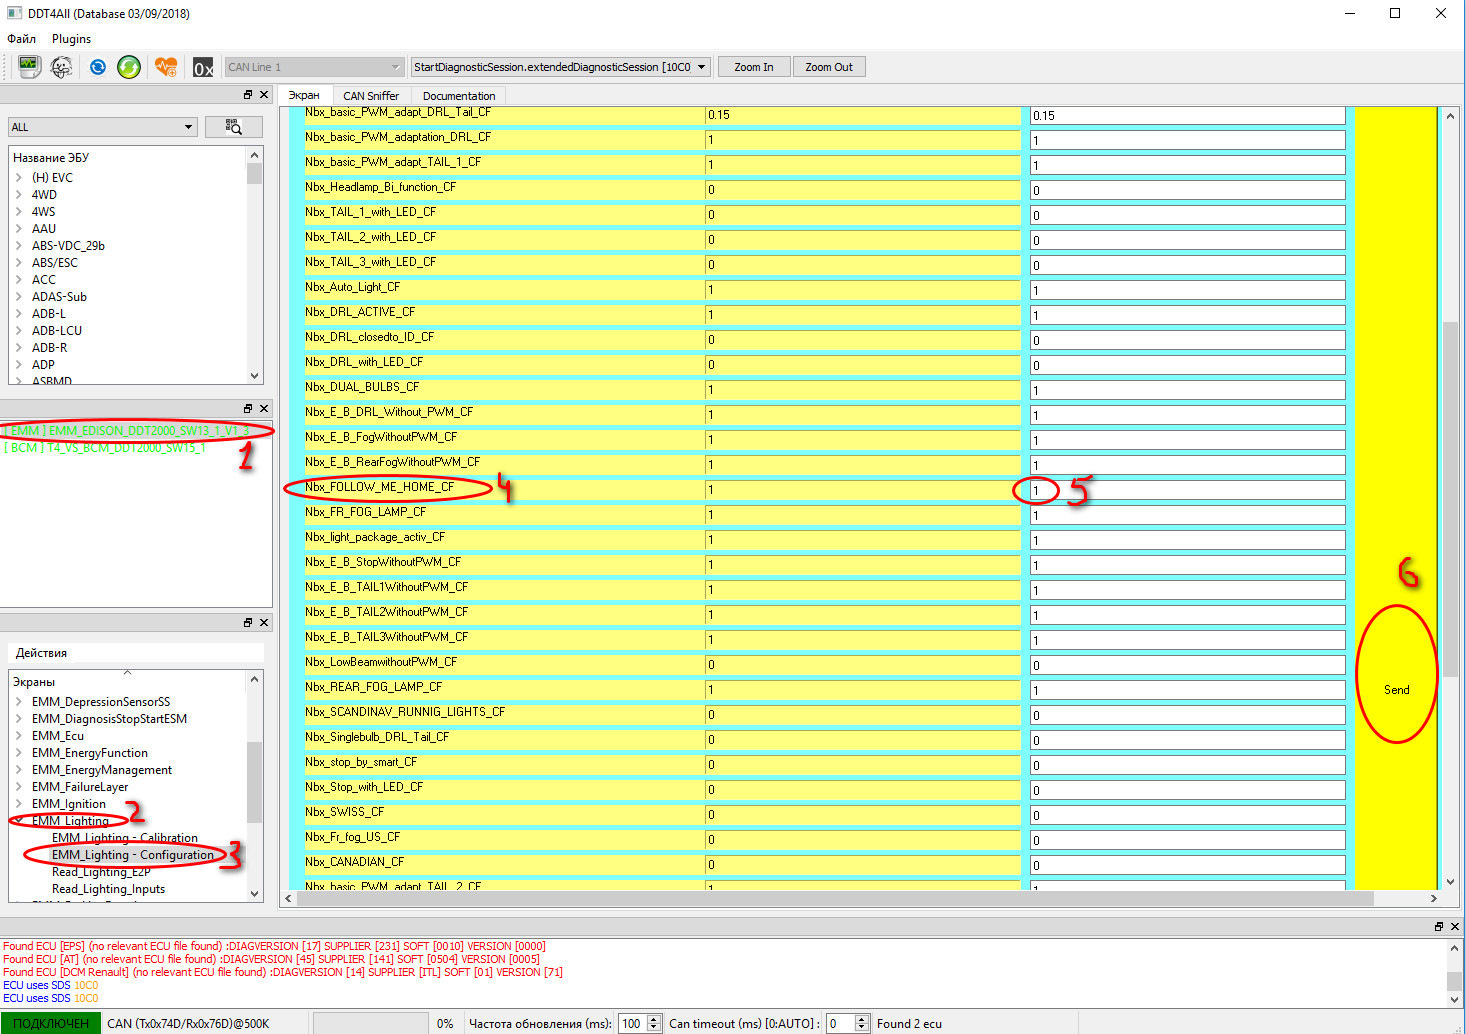
Task: Click the Nbx_FR_FOG_LAMP_CF input field
Action: tap(1188, 515)
